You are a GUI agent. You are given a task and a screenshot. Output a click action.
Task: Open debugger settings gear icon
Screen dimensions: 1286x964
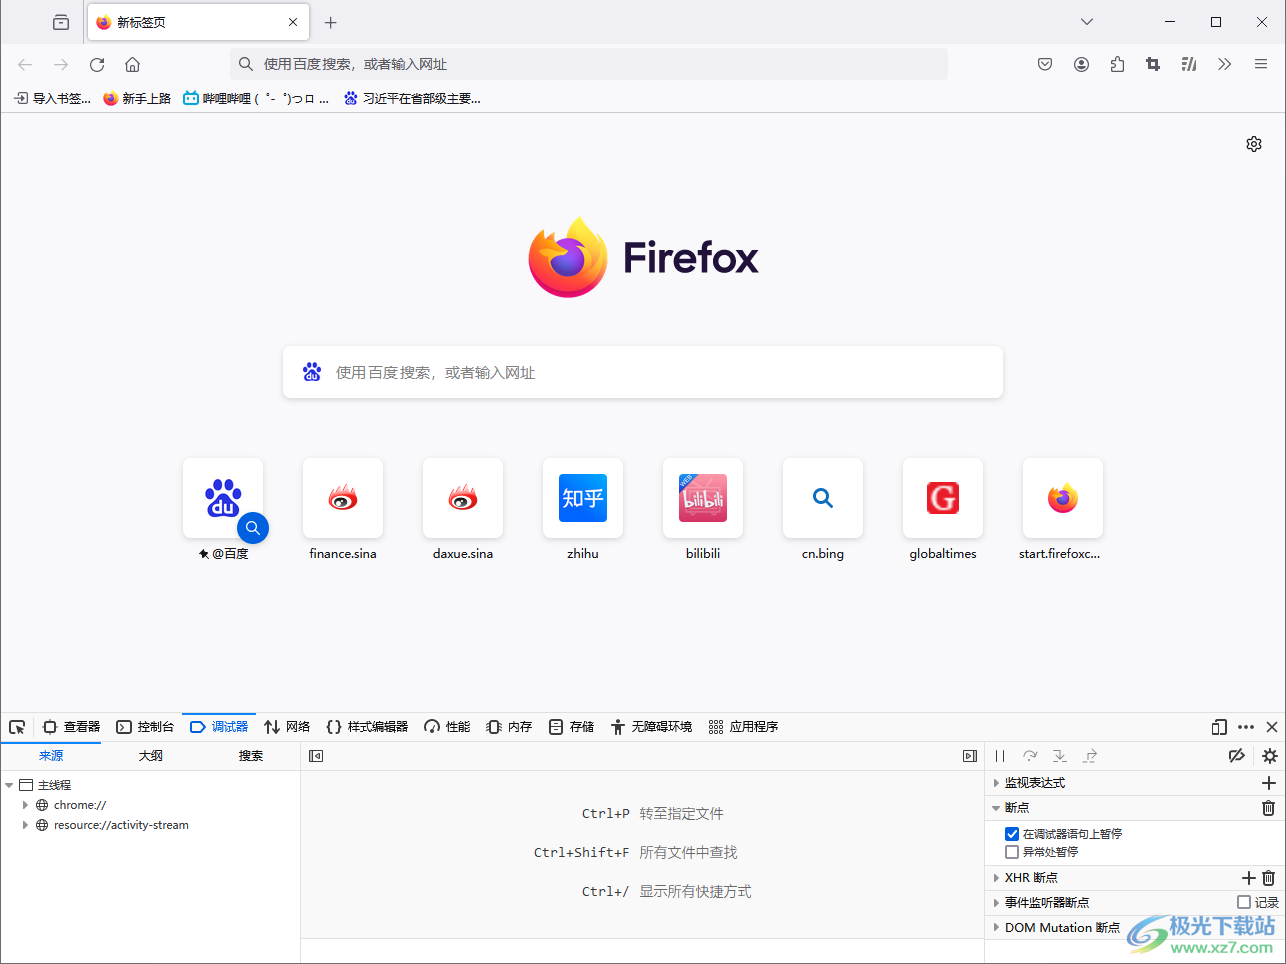1270,756
